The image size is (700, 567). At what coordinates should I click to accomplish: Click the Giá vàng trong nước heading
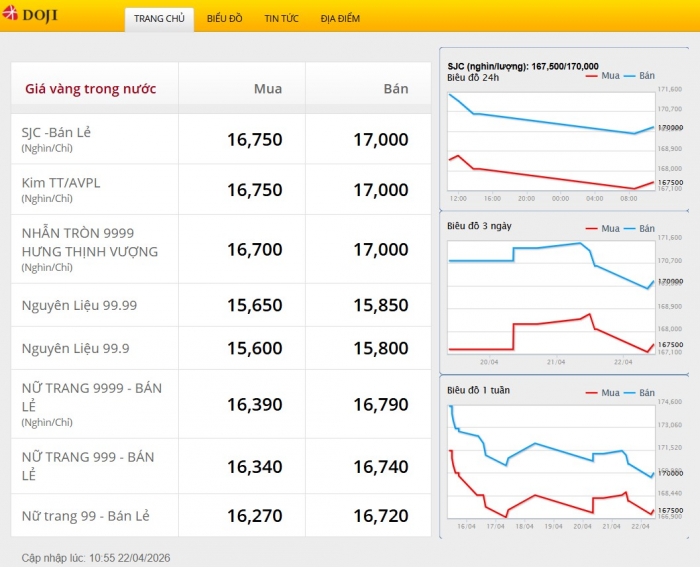click(90, 89)
